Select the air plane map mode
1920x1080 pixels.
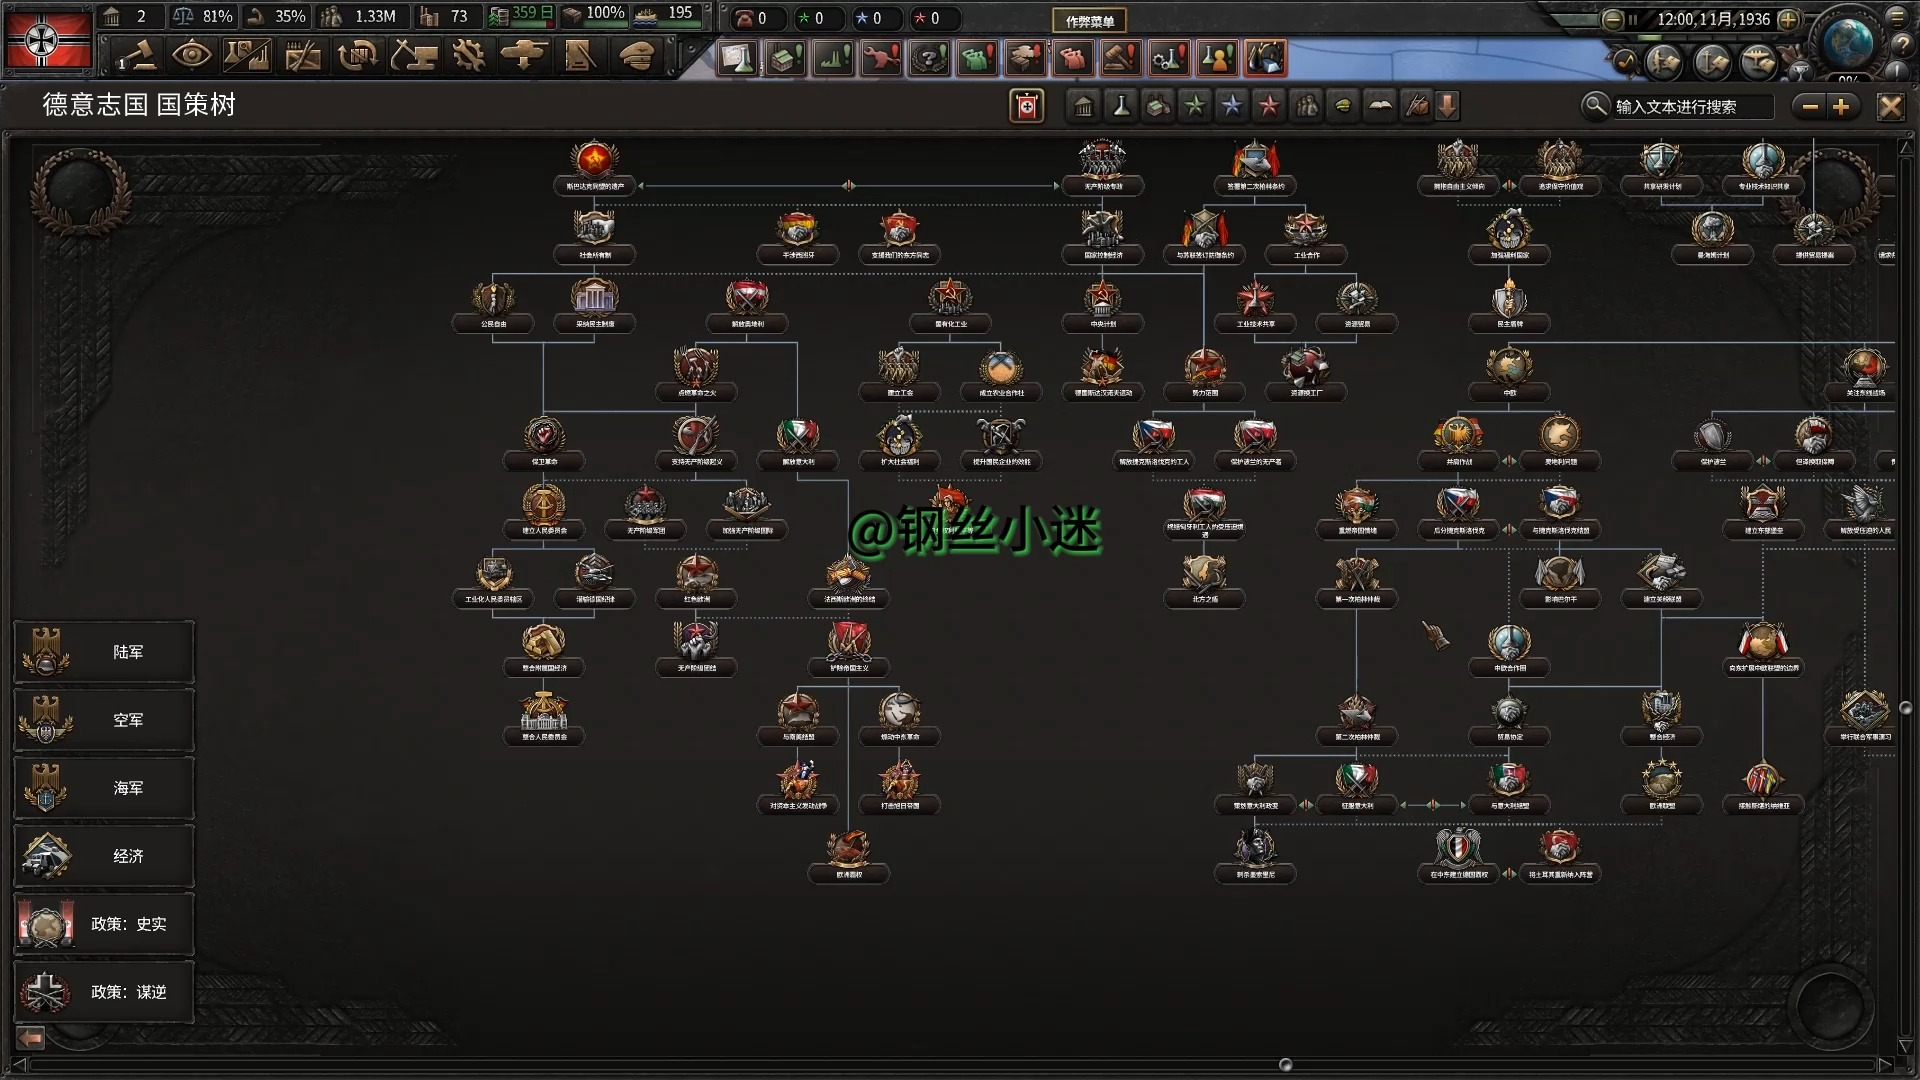tap(1759, 62)
